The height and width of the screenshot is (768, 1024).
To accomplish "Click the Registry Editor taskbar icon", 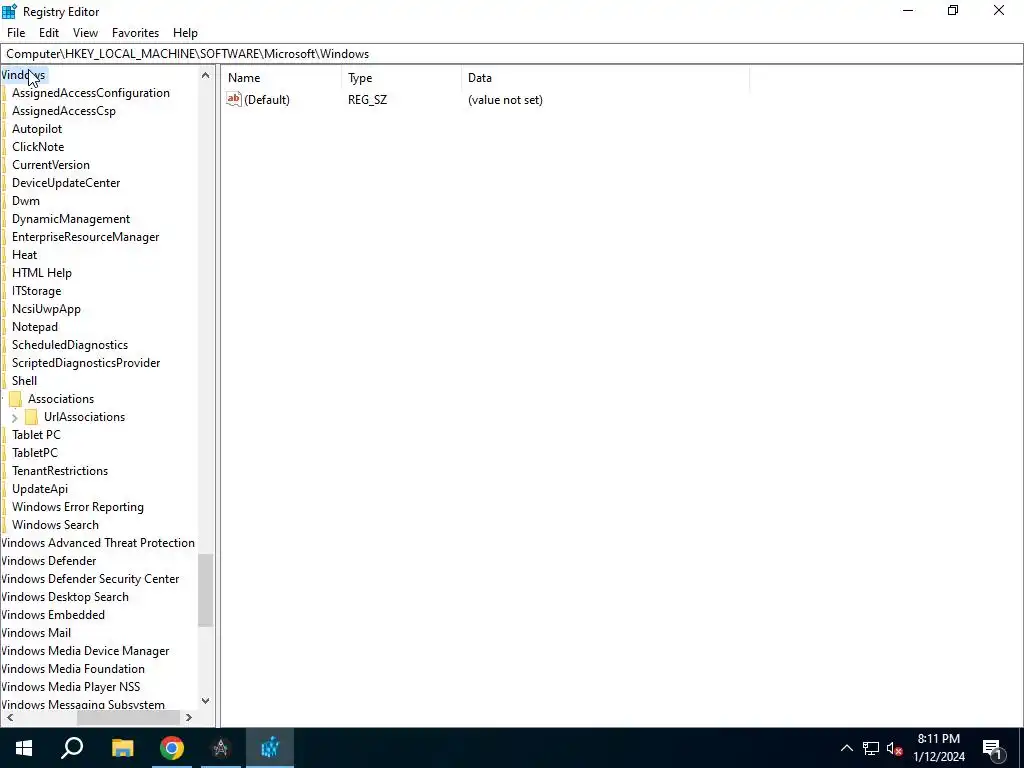I will click(x=270, y=748).
